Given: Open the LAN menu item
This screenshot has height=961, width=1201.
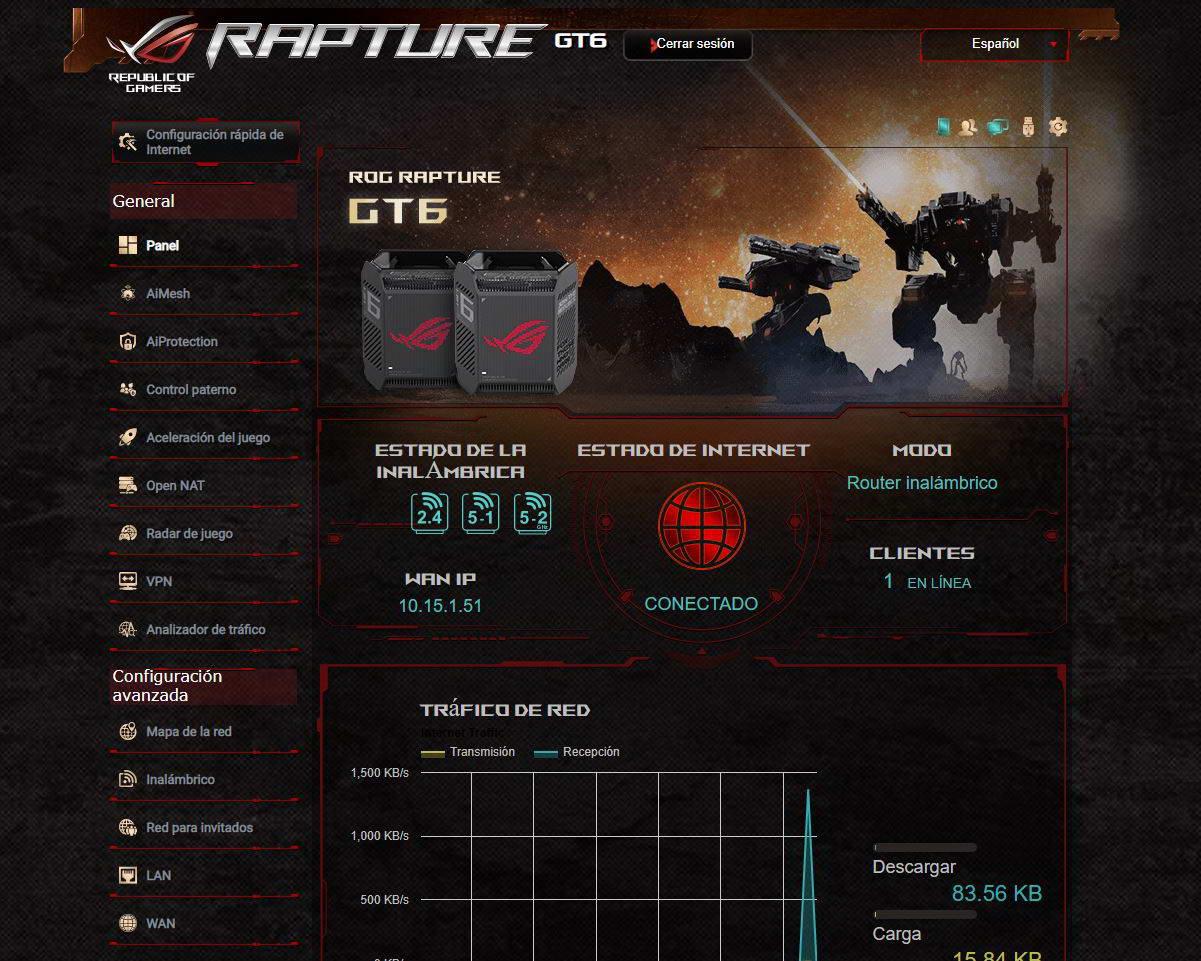Looking at the screenshot, I should click(x=204, y=875).
